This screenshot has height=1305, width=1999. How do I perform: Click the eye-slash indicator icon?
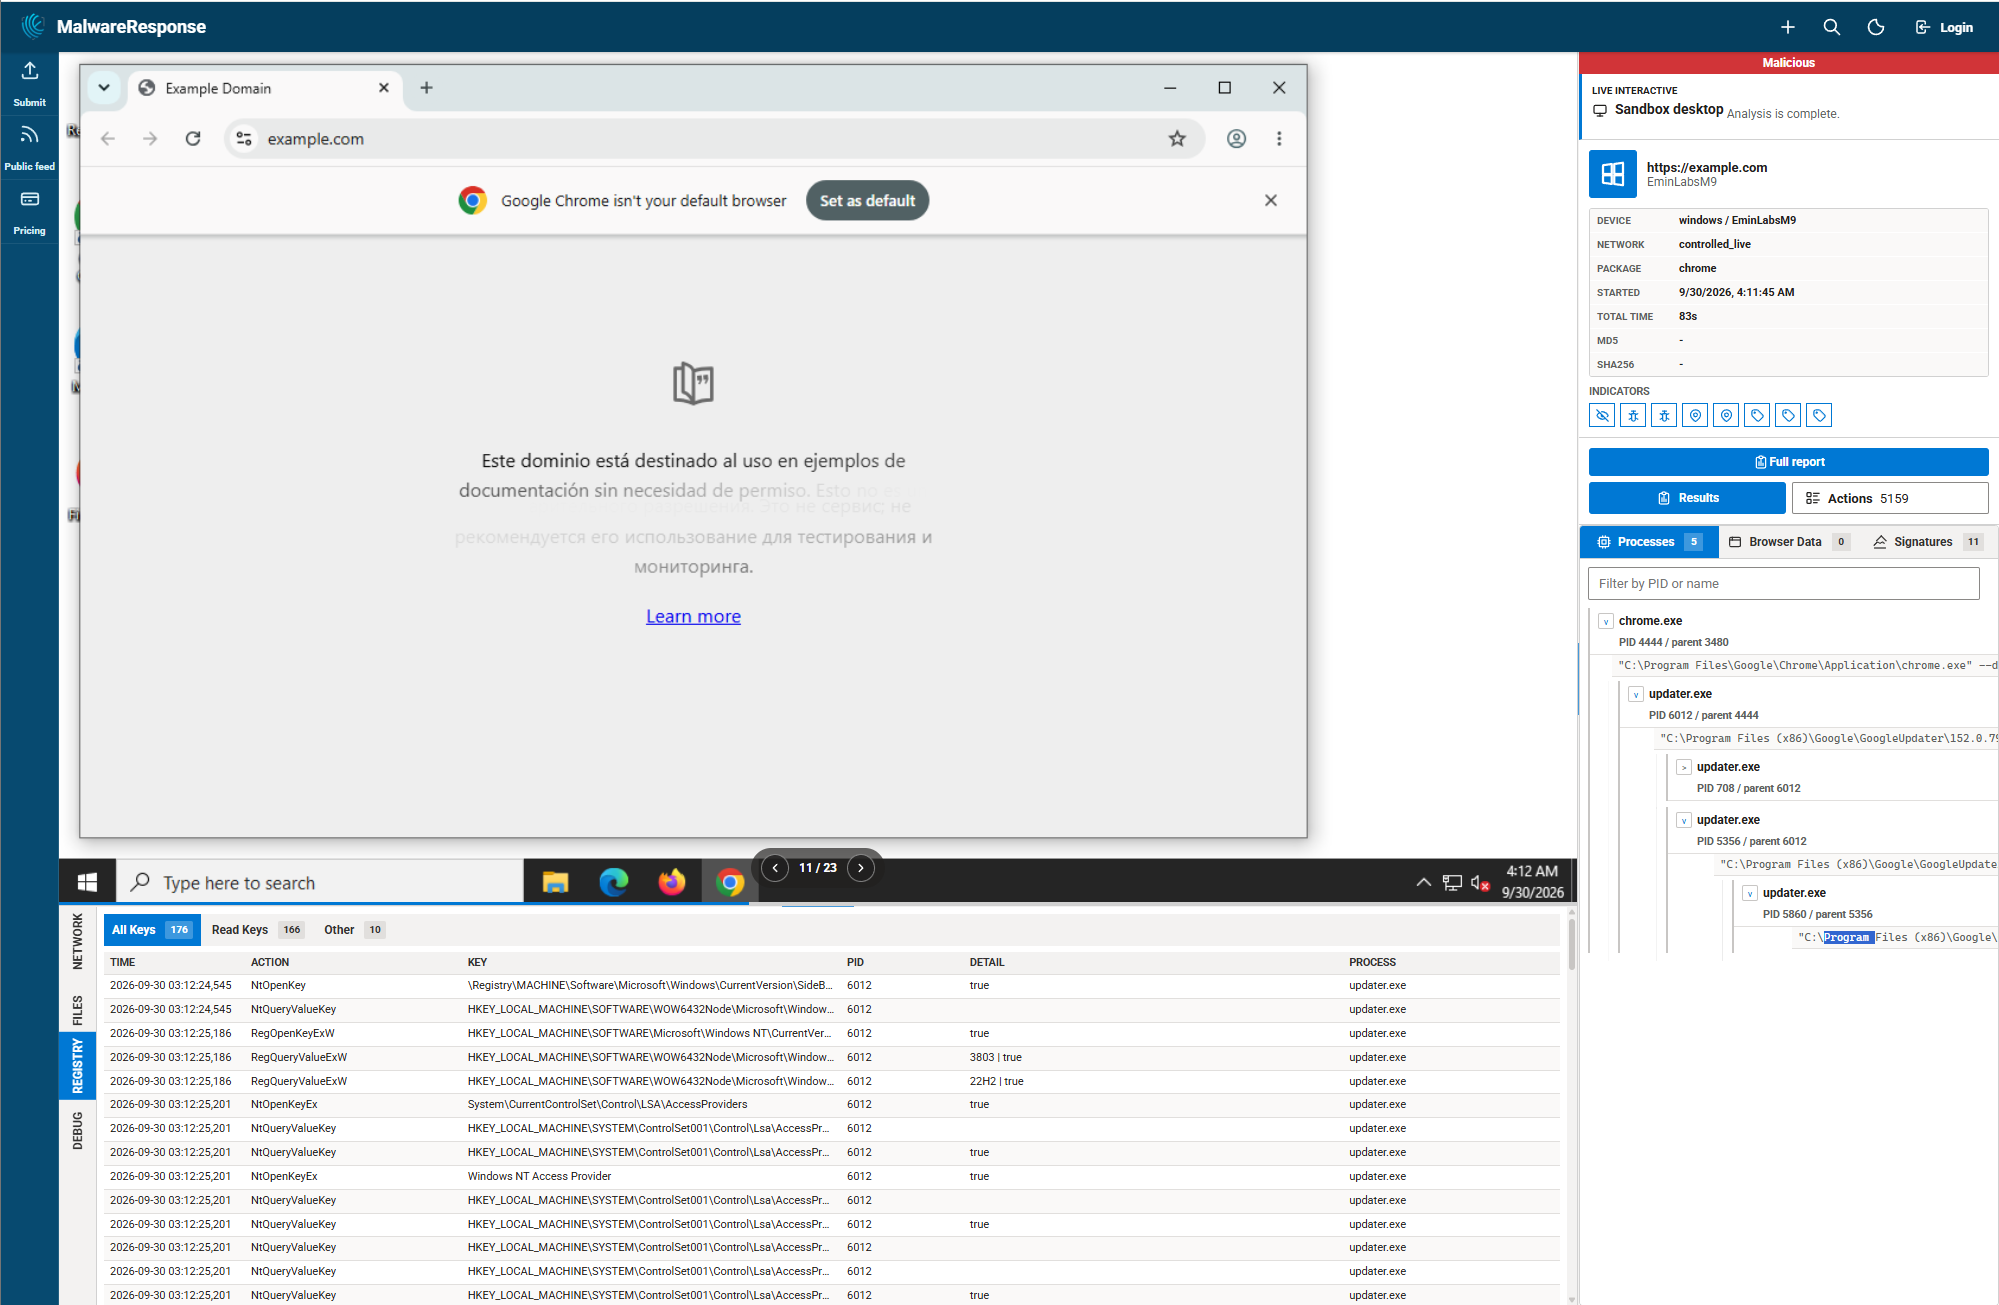[x=1602, y=415]
